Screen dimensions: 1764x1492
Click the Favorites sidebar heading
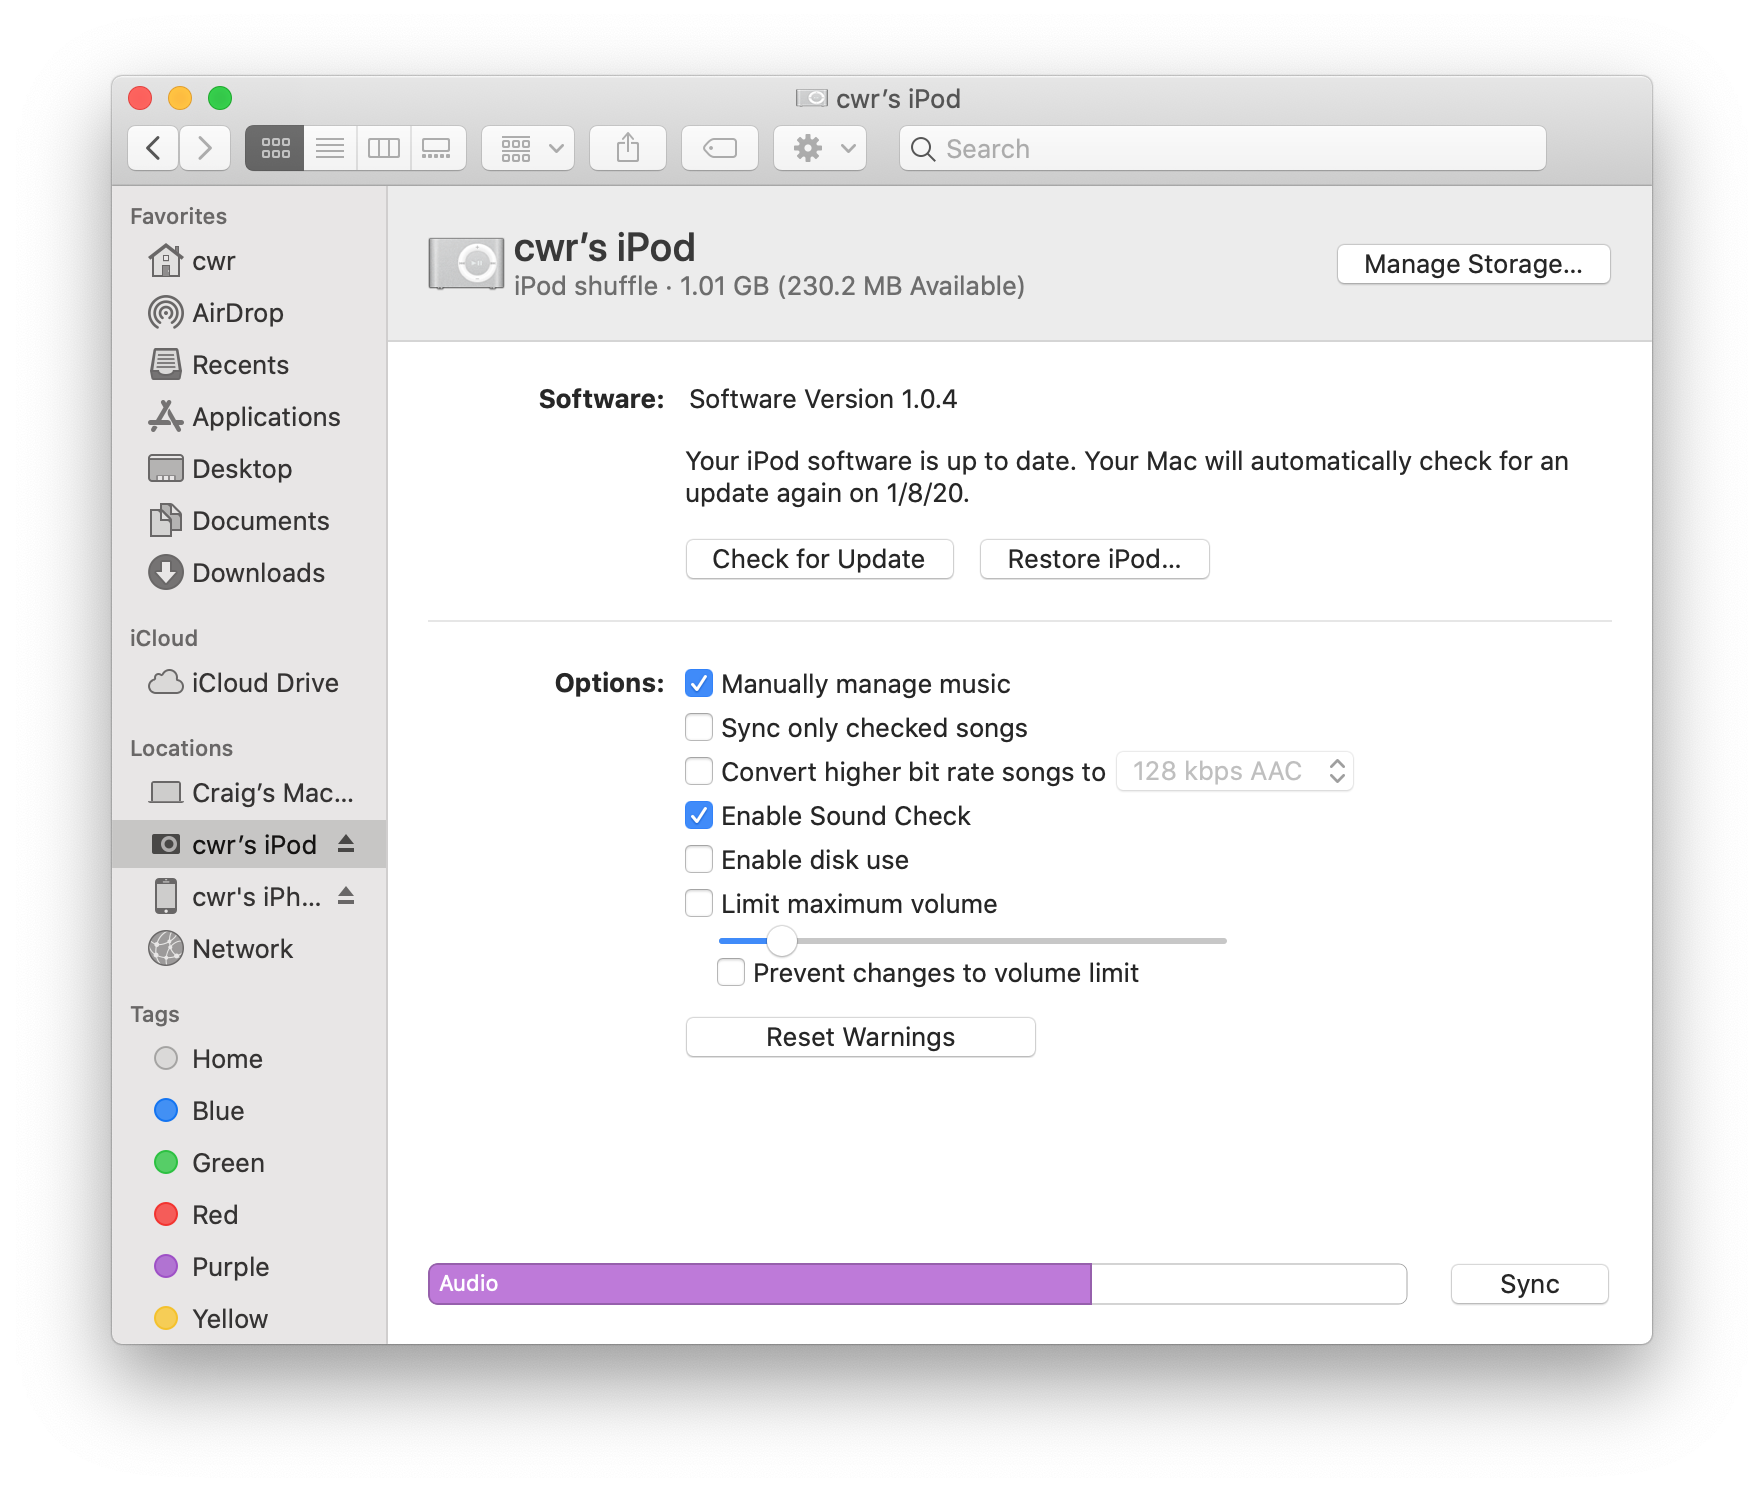click(178, 216)
